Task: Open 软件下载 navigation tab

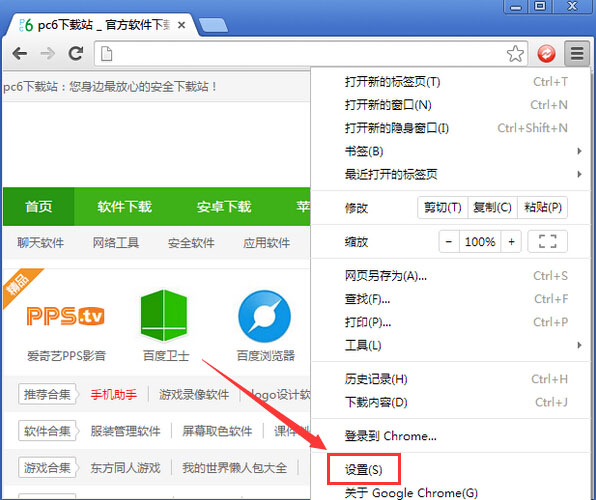Action: pyautogui.click(x=124, y=206)
